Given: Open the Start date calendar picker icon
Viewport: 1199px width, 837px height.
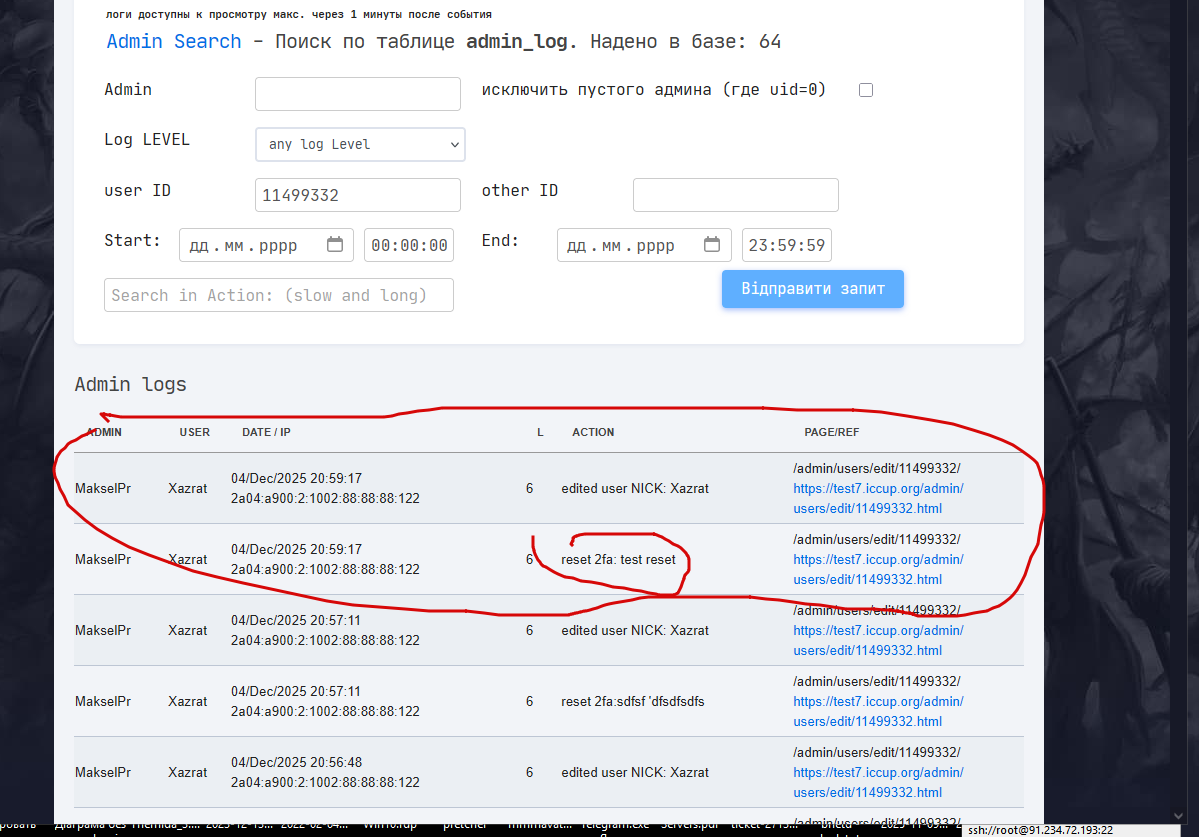Looking at the screenshot, I should 335,245.
